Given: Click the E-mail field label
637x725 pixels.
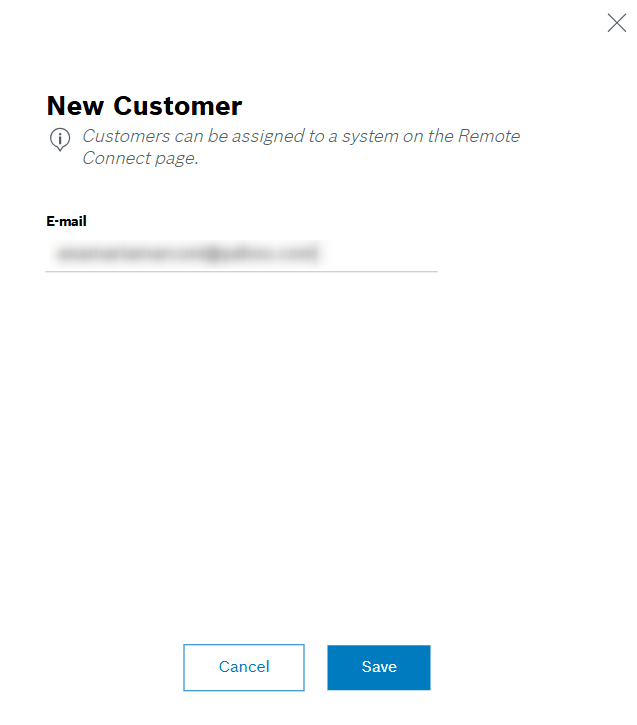Looking at the screenshot, I should (66, 221).
